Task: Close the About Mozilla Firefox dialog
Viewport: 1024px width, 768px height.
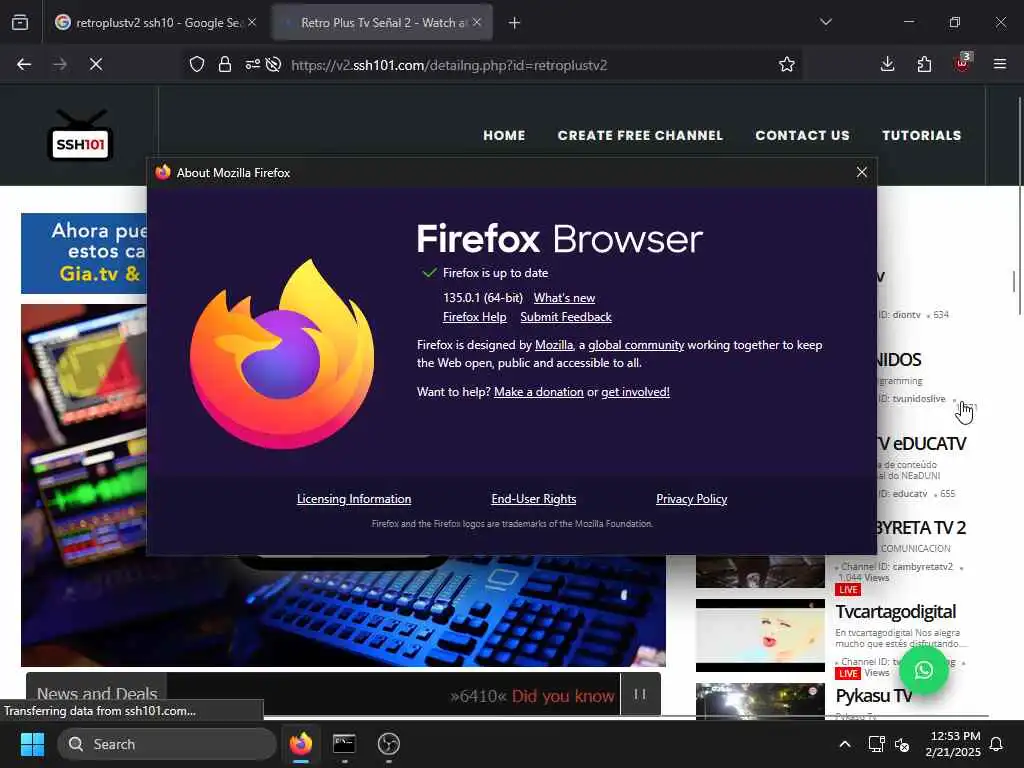Action: click(x=861, y=172)
